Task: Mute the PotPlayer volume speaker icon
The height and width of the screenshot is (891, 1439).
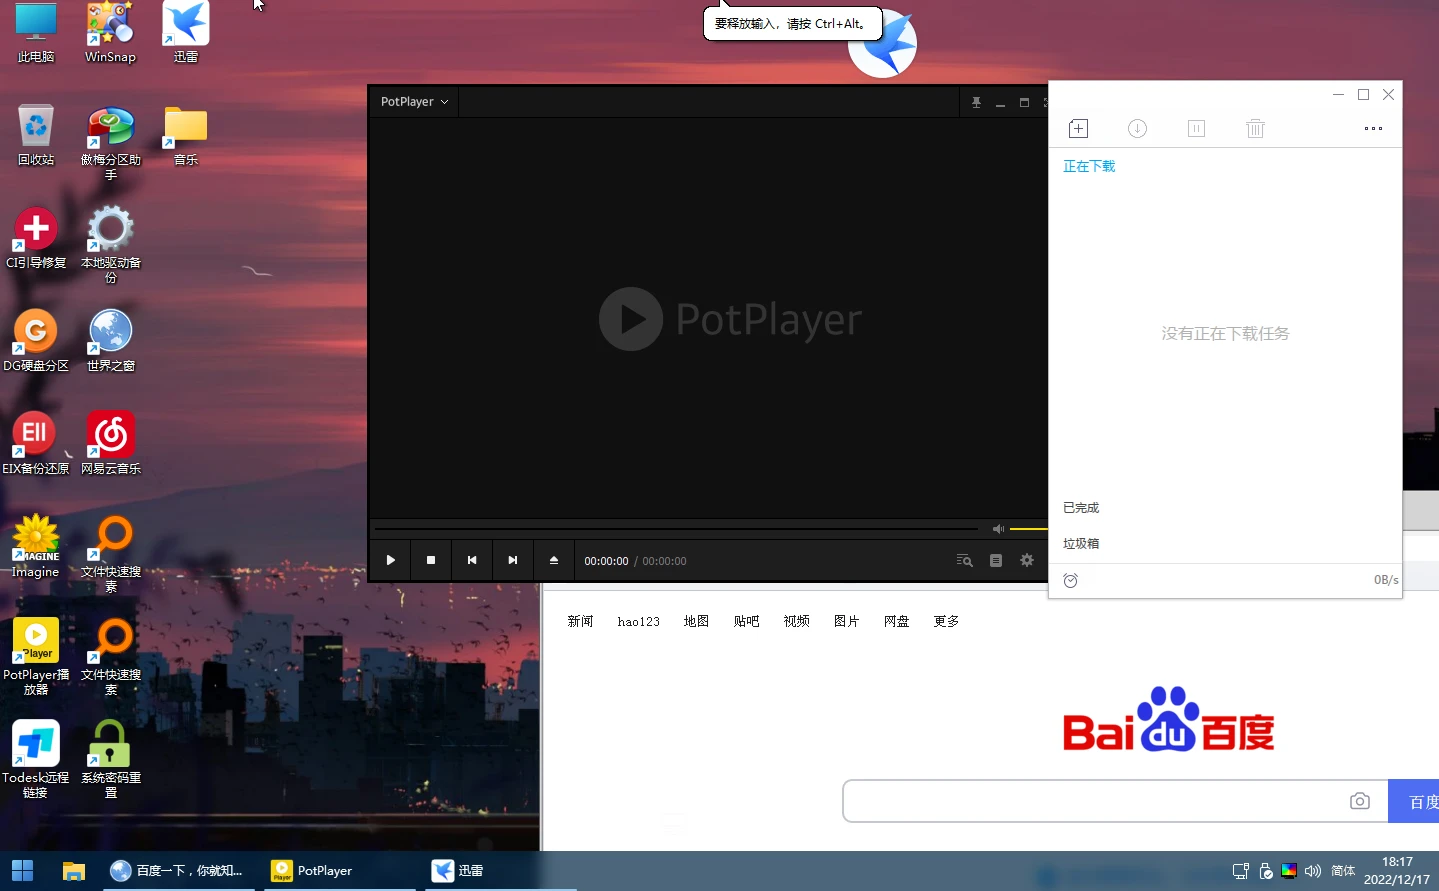Action: click(998, 529)
